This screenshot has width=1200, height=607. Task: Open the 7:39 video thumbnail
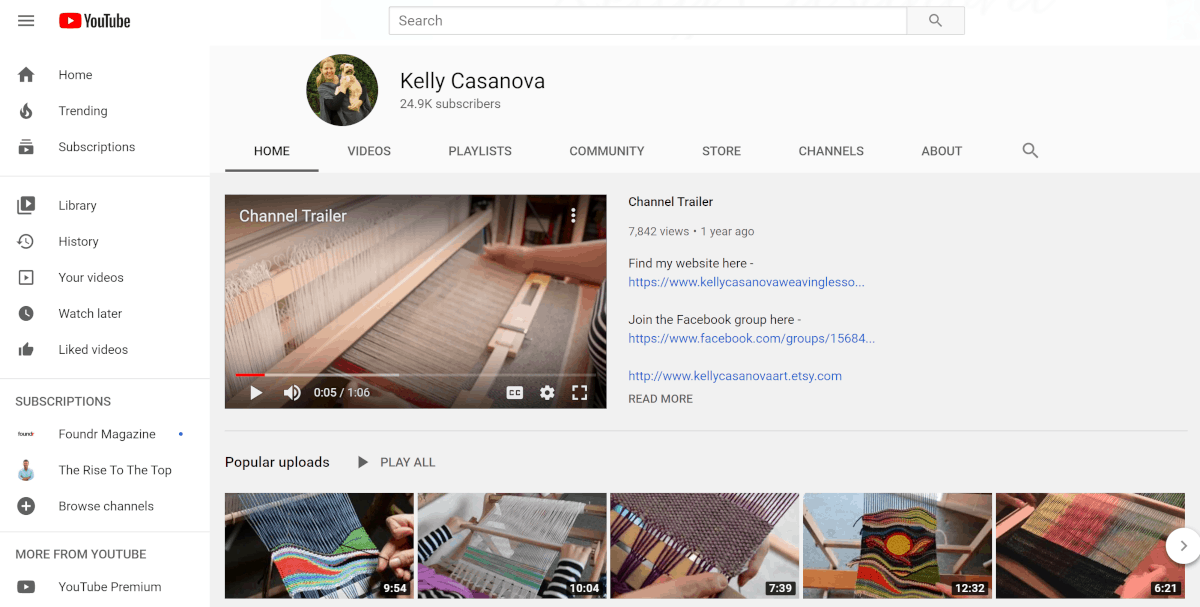point(705,545)
